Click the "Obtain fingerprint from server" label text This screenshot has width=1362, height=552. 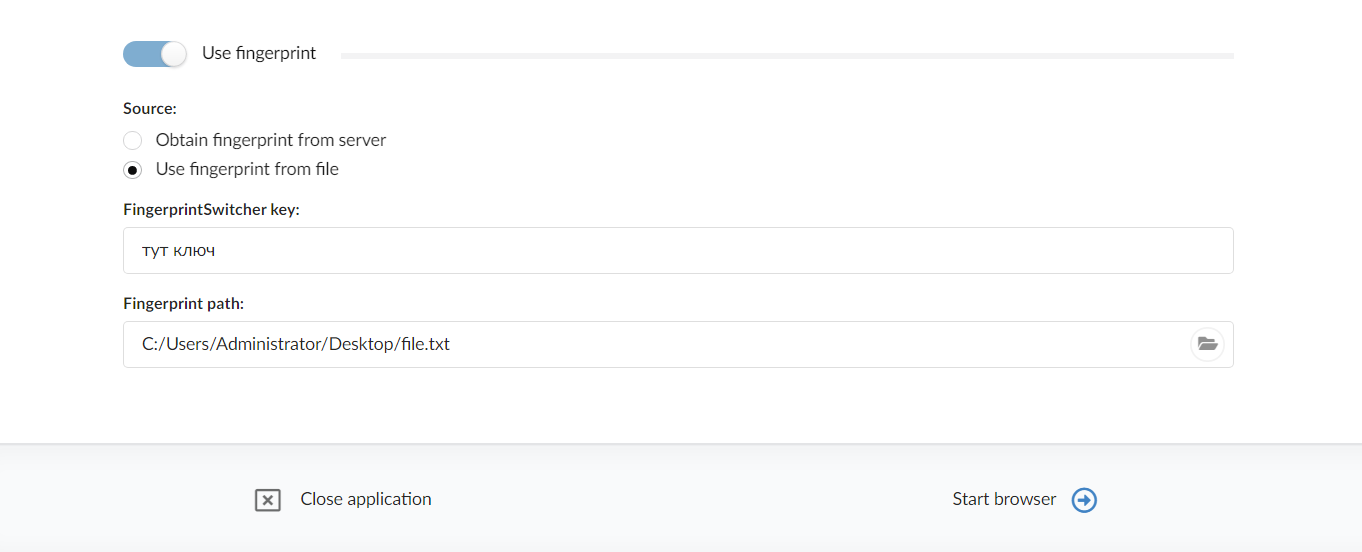(271, 140)
